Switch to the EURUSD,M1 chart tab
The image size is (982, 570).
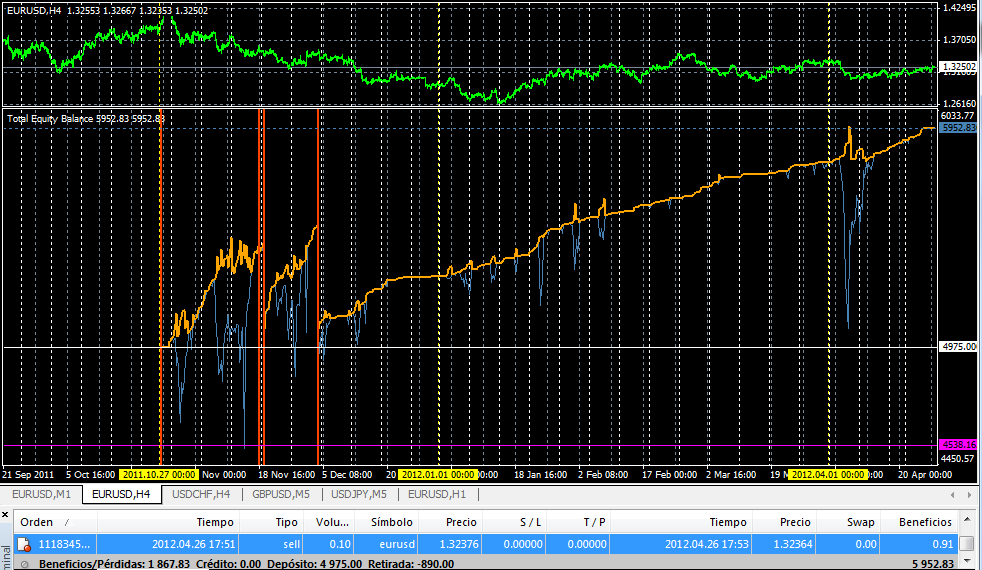(x=40, y=494)
